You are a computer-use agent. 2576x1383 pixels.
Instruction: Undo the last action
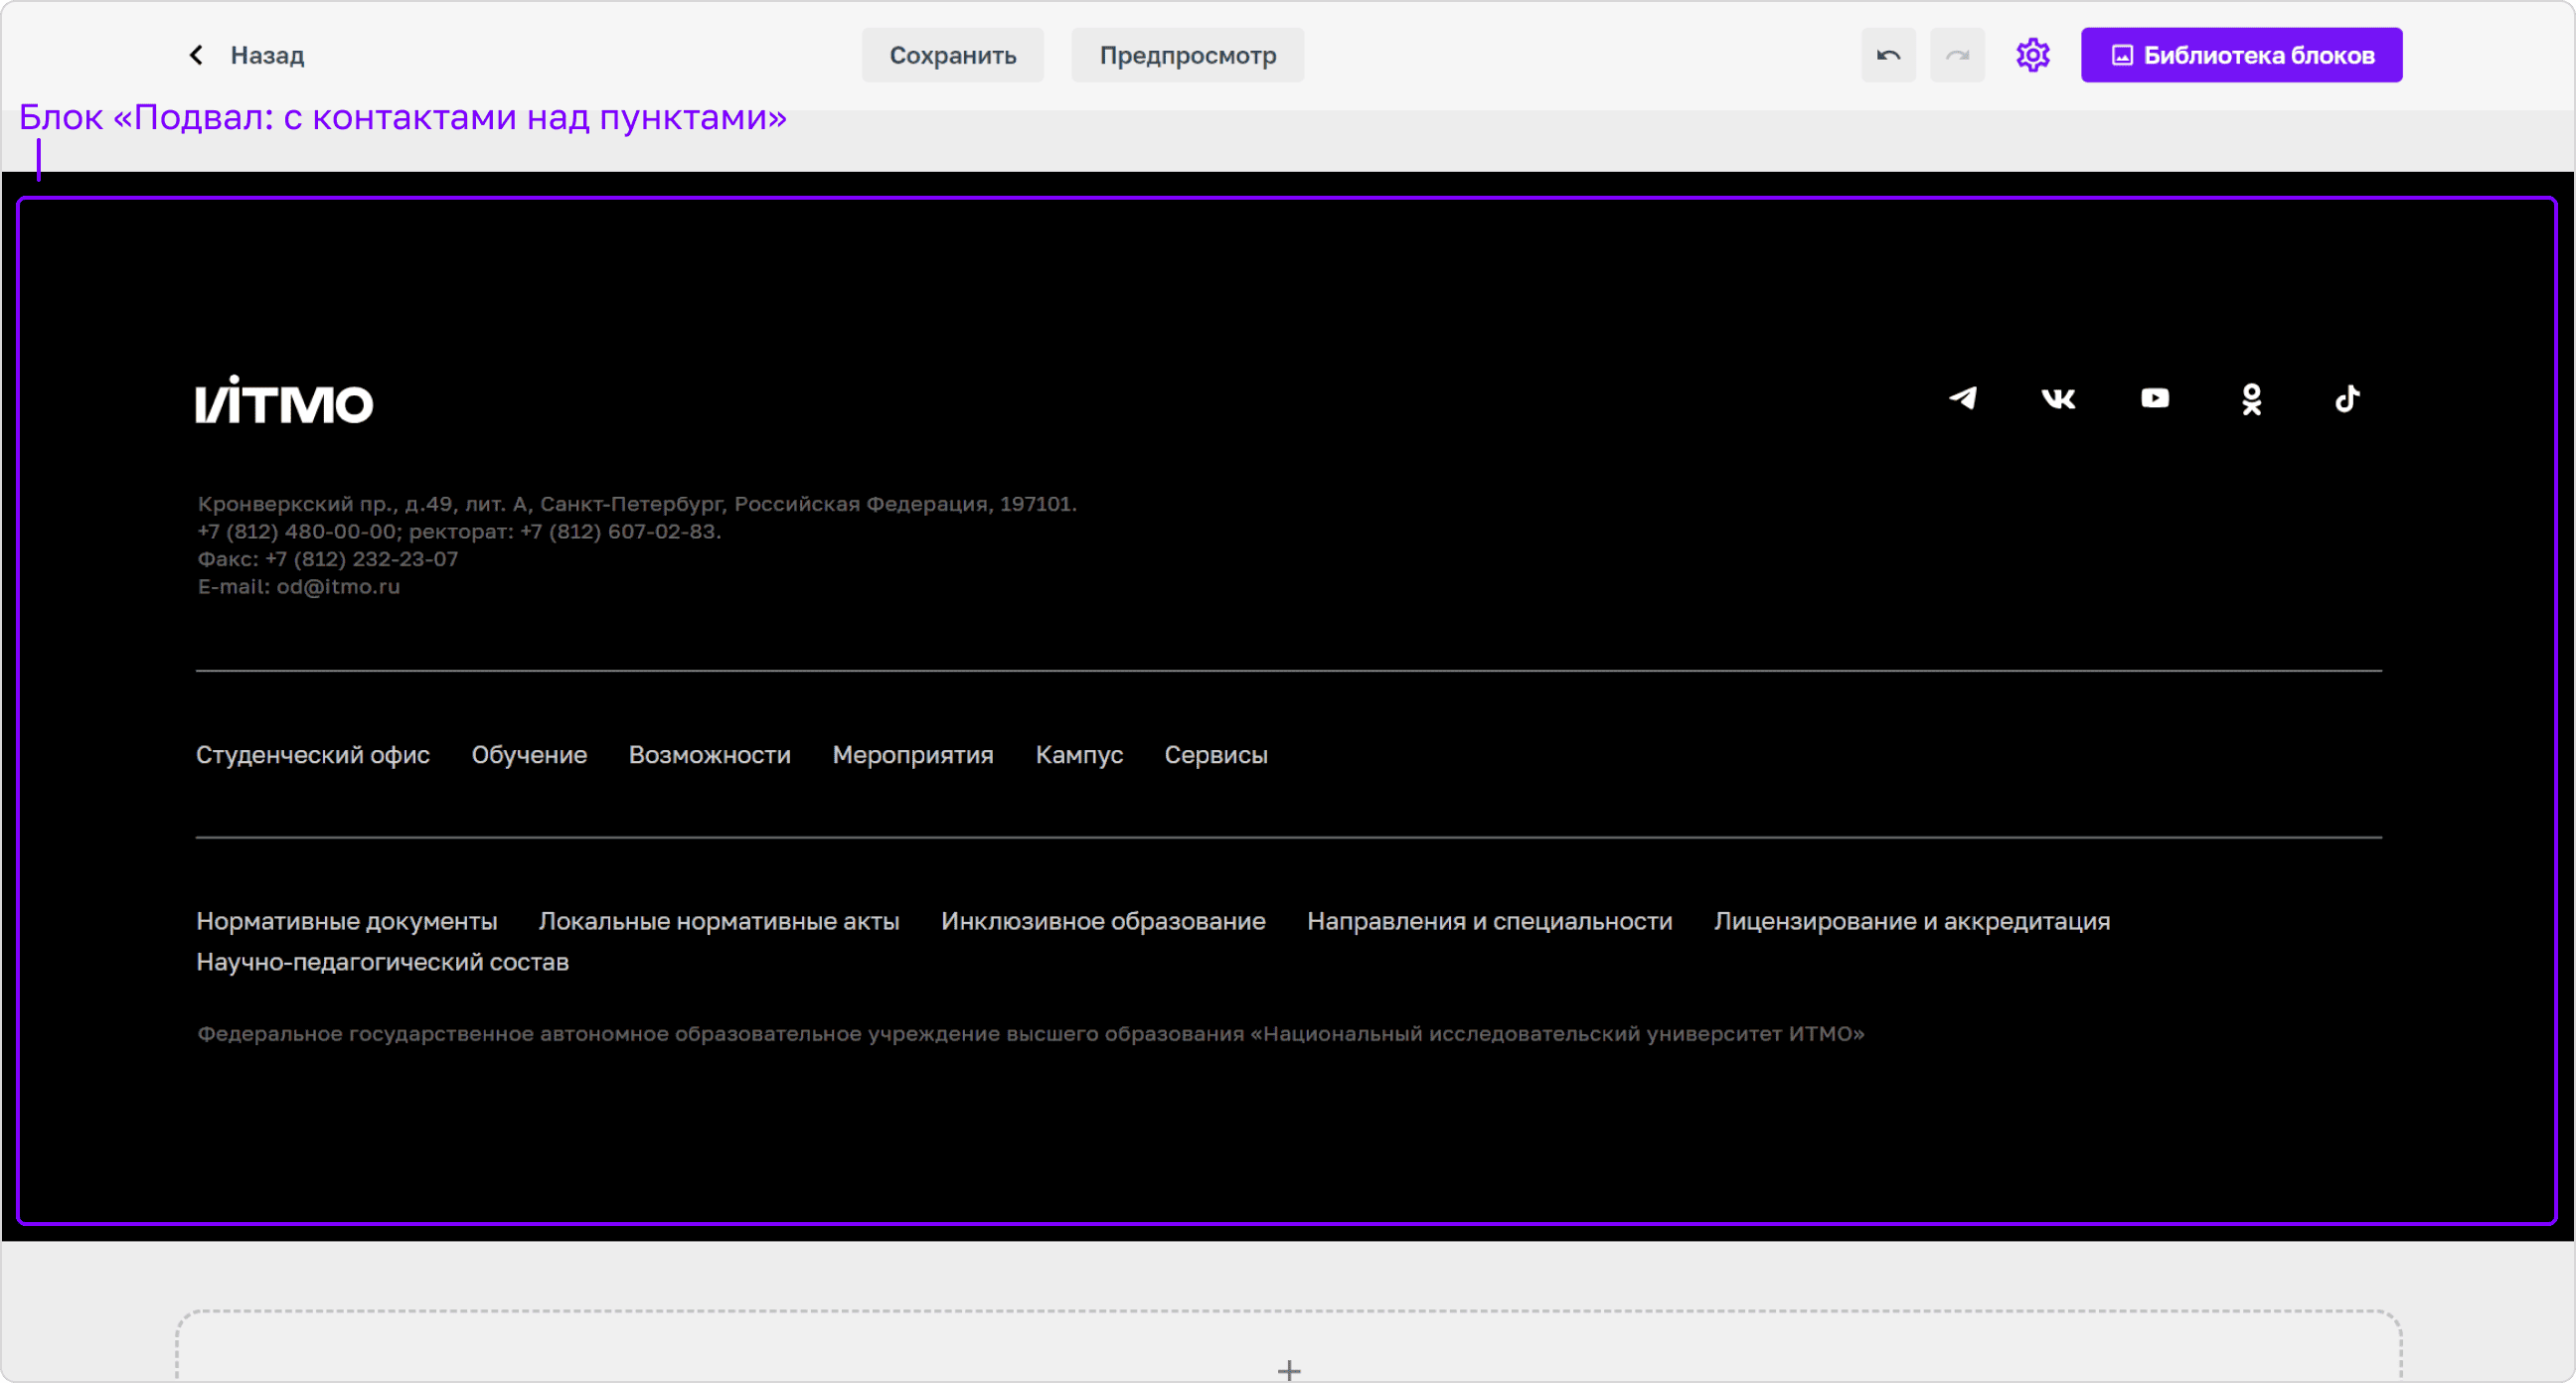[1887, 55]
